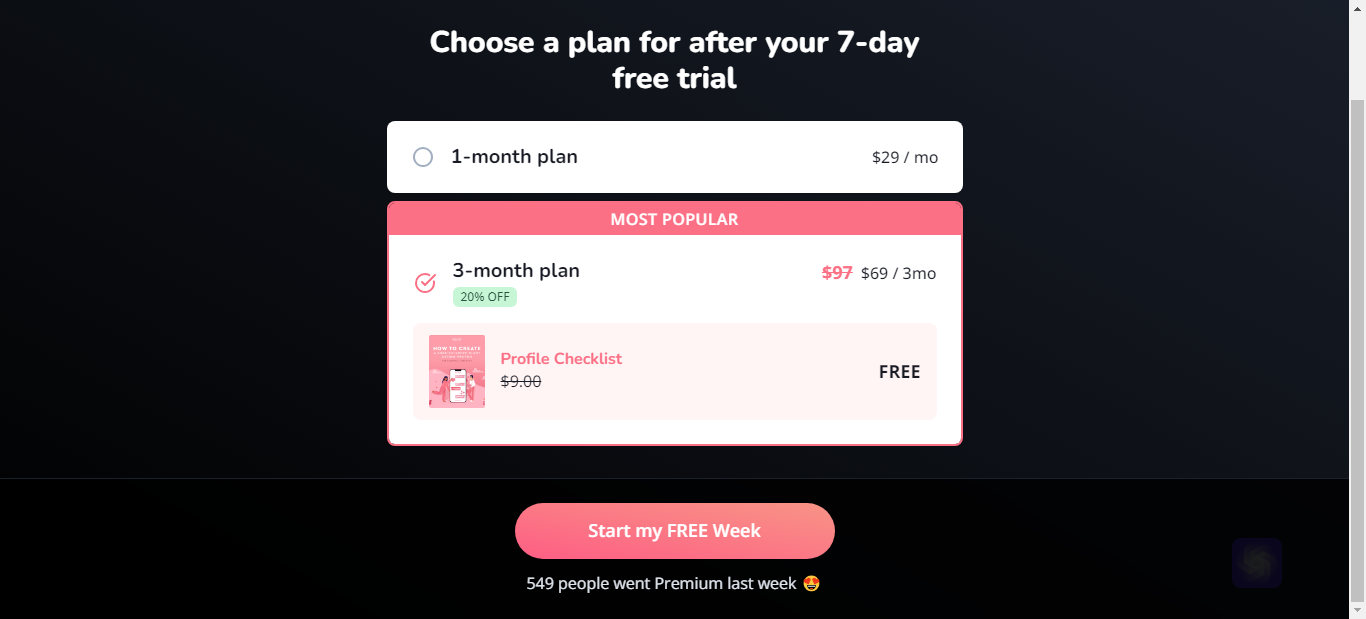Click the scrollbar down arrow
Screen dimensions: 1366x619
[1357, 610]
